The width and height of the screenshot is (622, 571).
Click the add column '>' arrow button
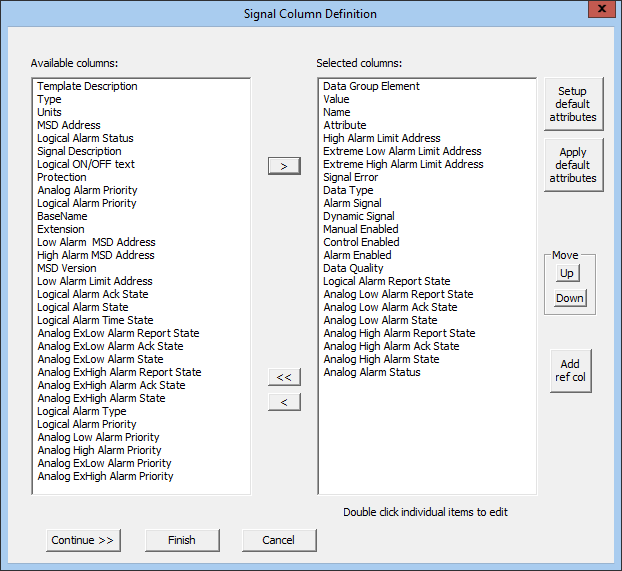tap(284, 166)
